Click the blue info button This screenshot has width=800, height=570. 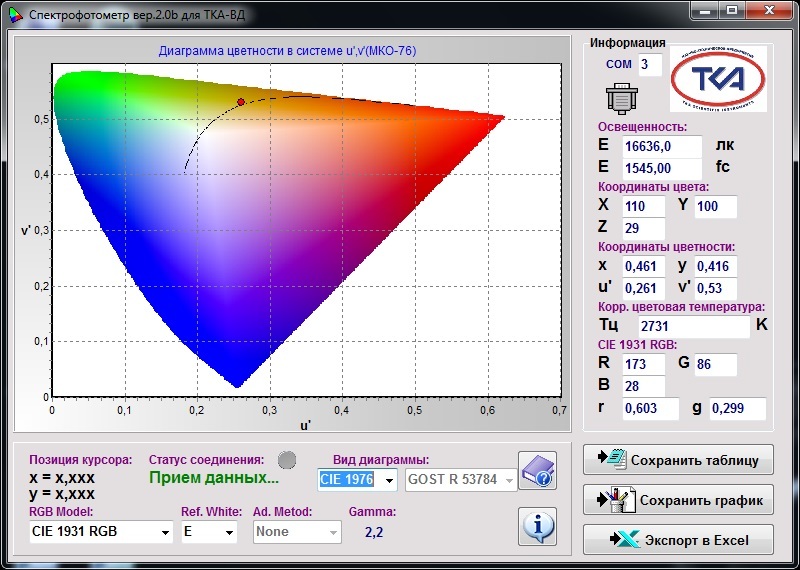(x=537, y=525)
